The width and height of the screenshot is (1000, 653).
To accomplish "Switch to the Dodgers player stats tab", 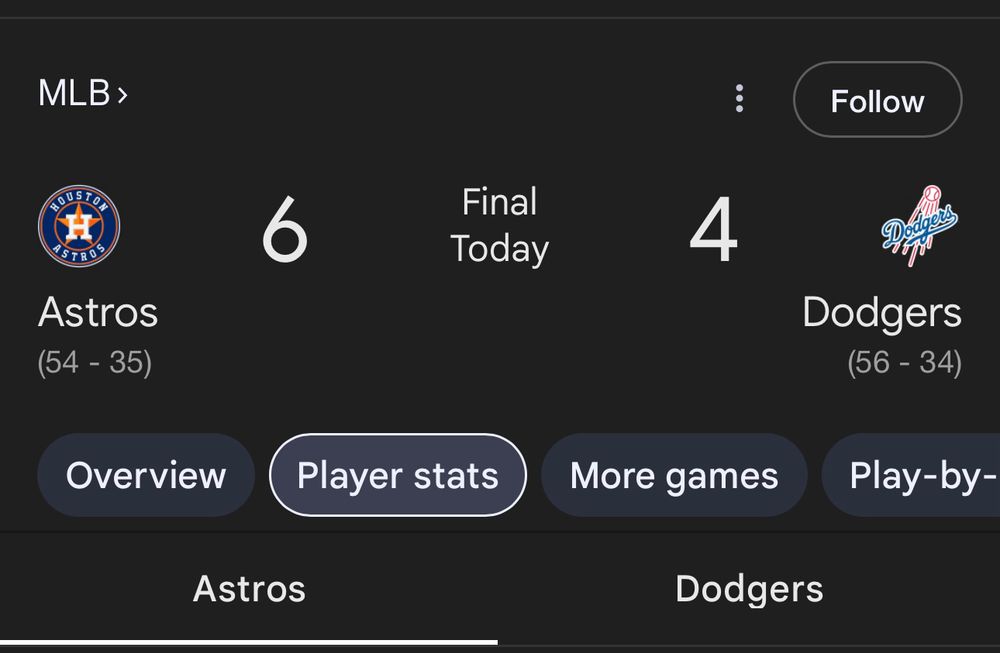I will [749, 589].
